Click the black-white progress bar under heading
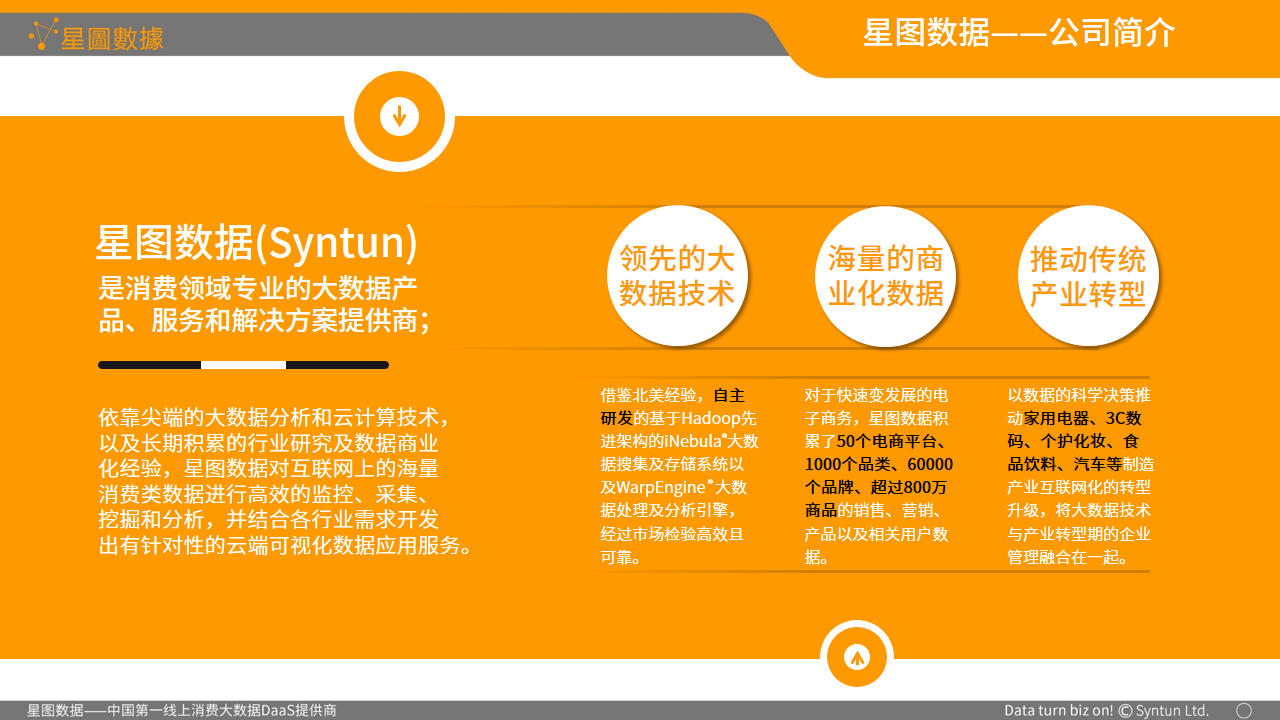1280x720 pixels. tap(243, 365)
